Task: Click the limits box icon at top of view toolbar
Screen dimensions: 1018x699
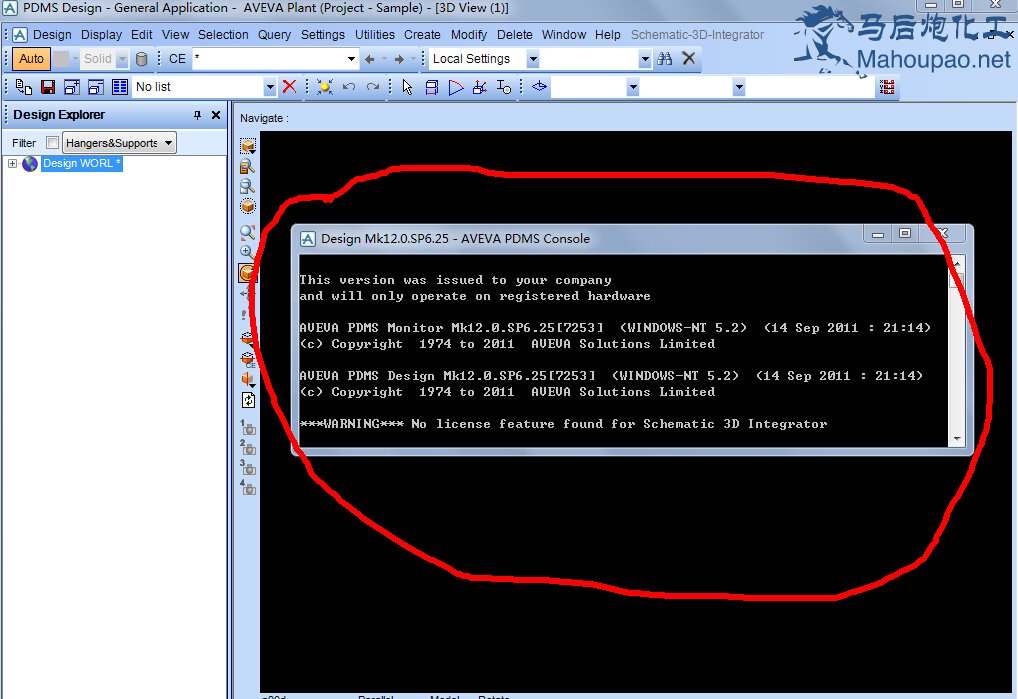Action: point(248,147)
